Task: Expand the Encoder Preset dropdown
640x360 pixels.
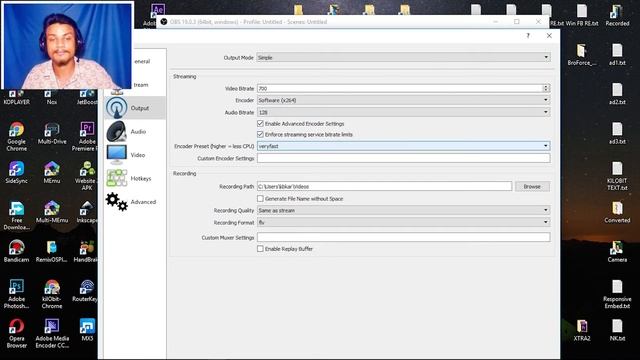Action: coord(403,146)
